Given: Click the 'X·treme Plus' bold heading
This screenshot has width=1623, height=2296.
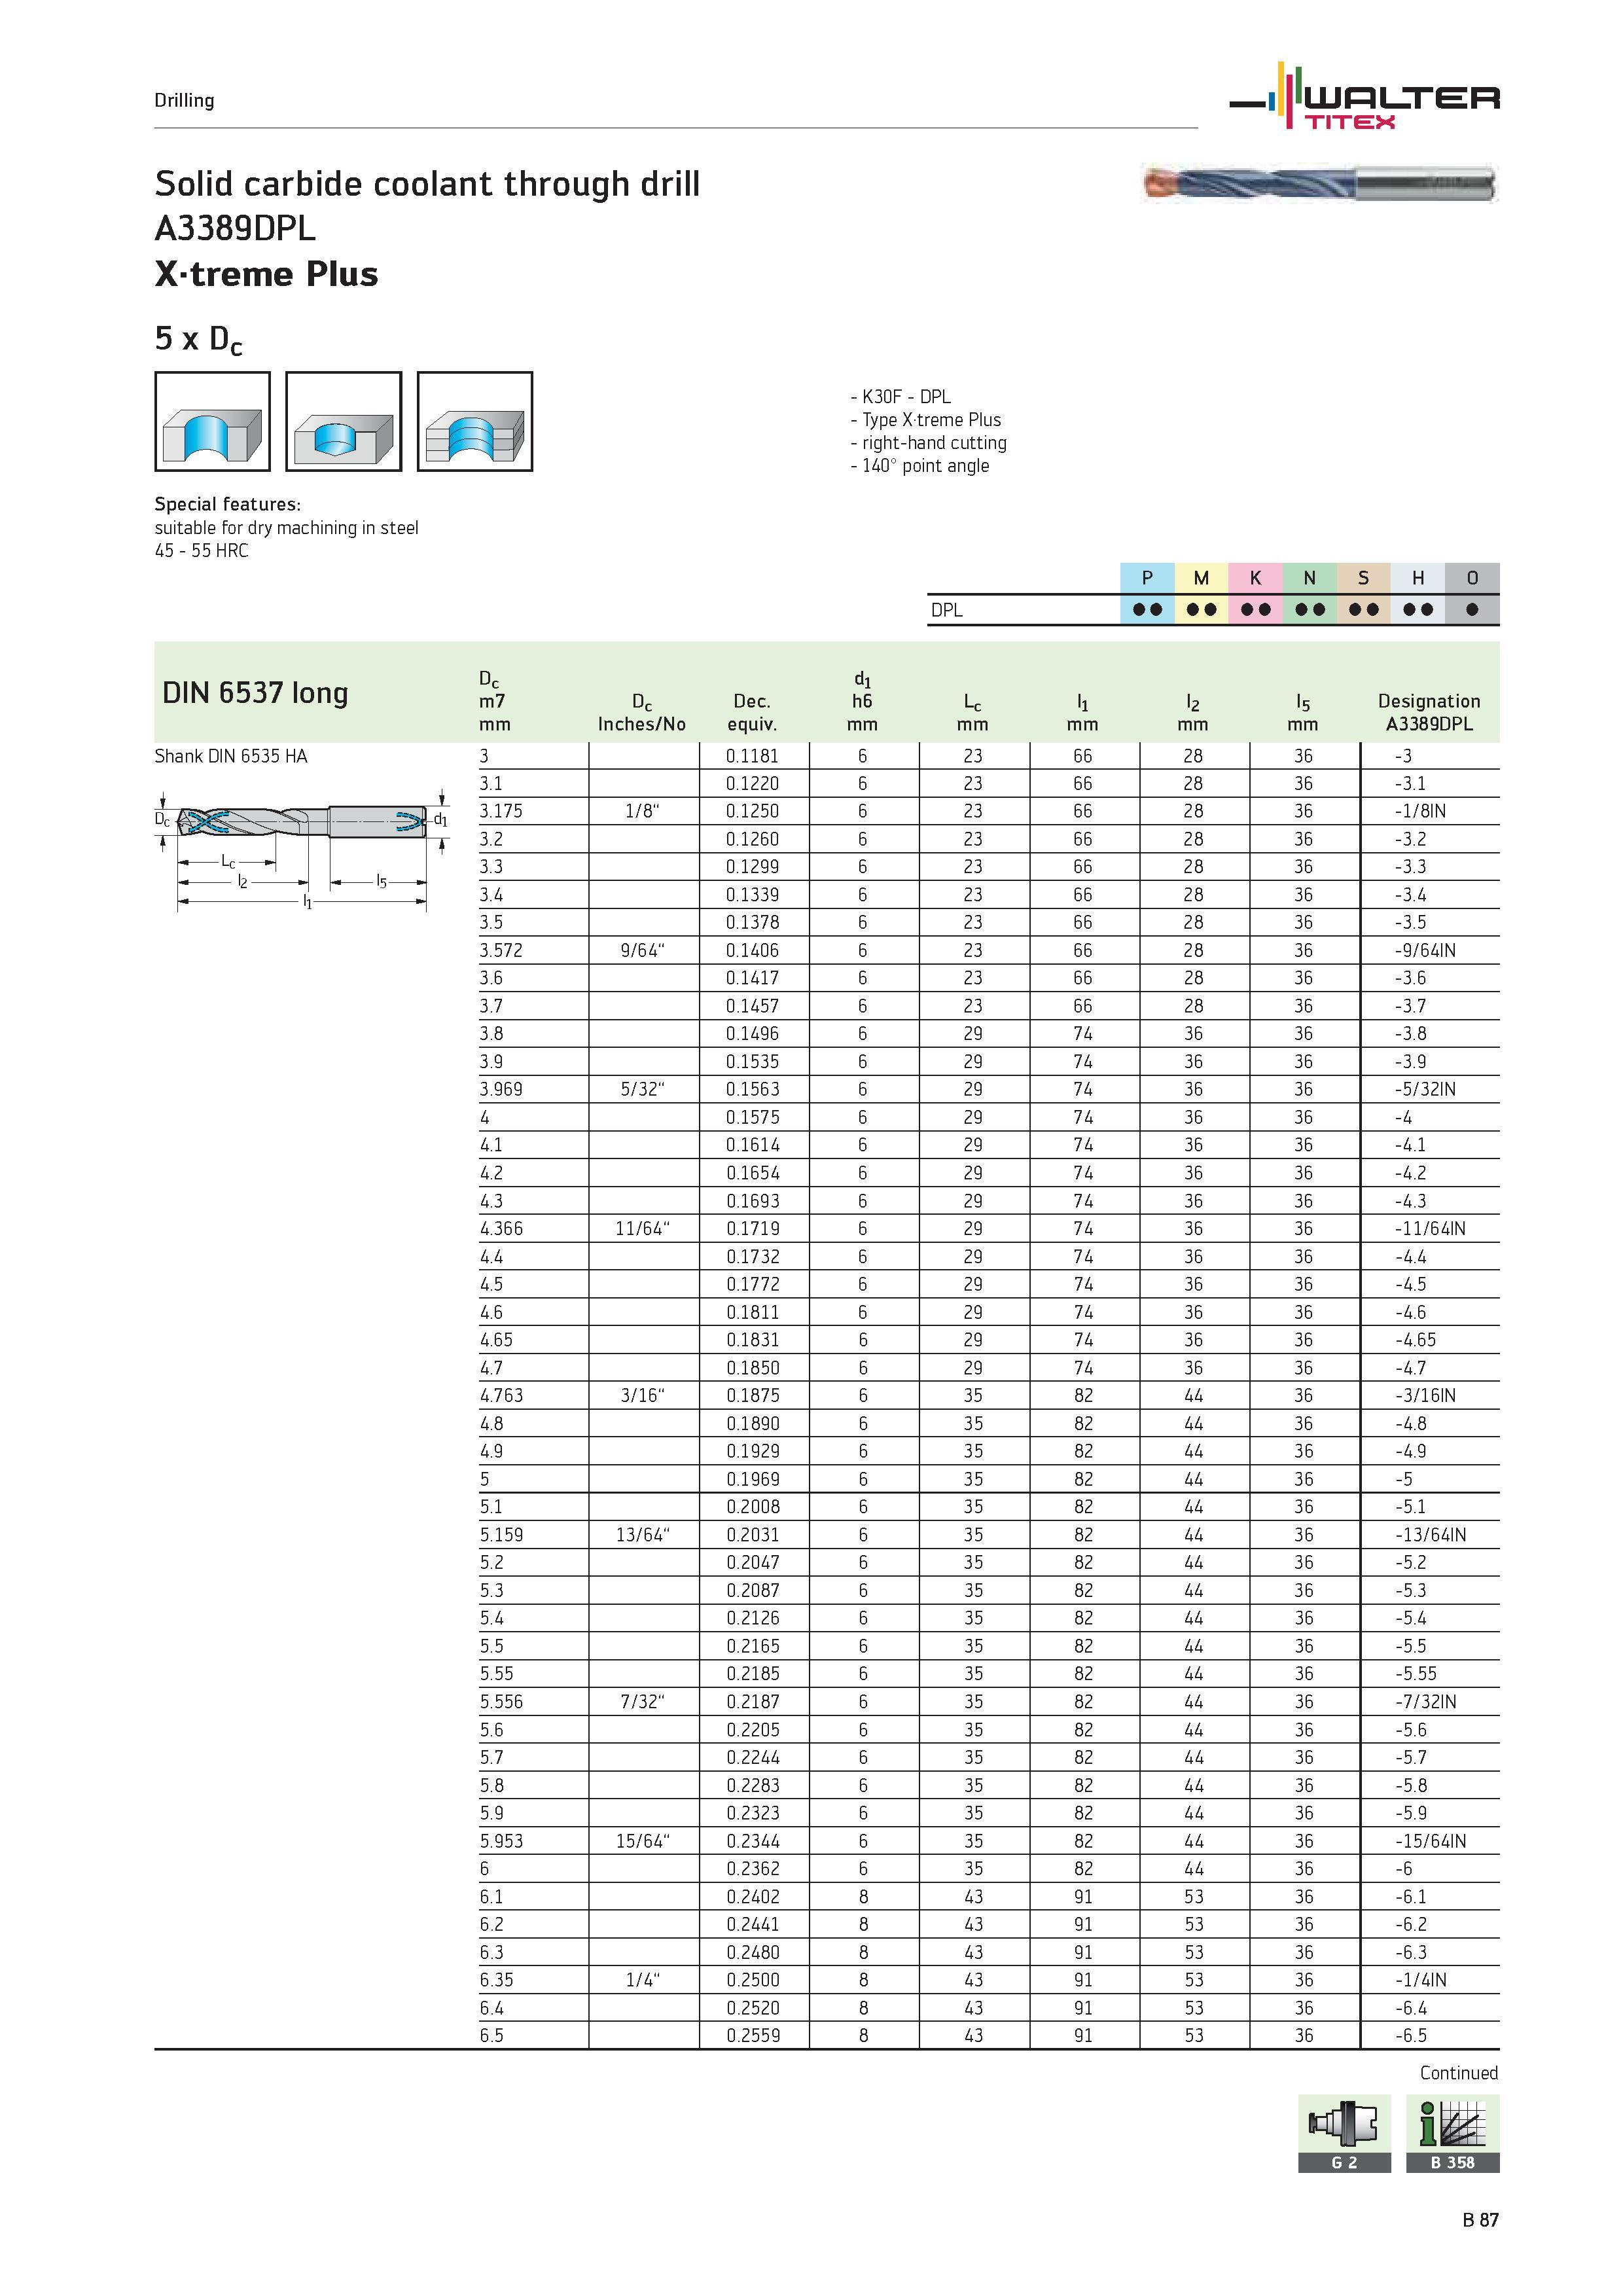Looking at the screenshot, I should click(266, 274).
